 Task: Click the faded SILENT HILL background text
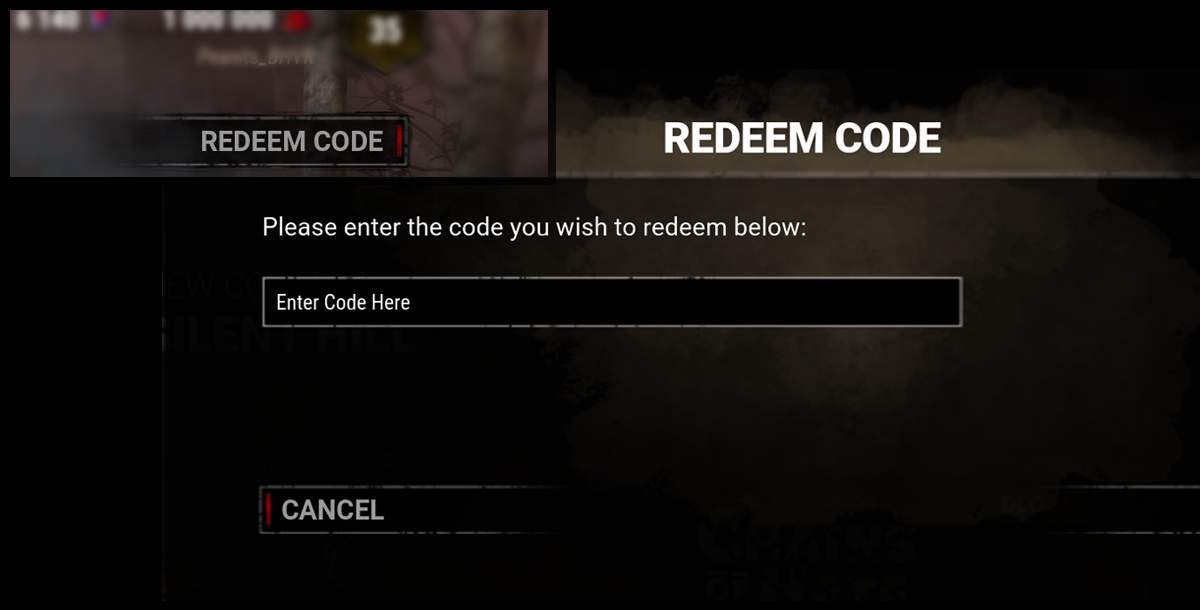tap(290, 338)
